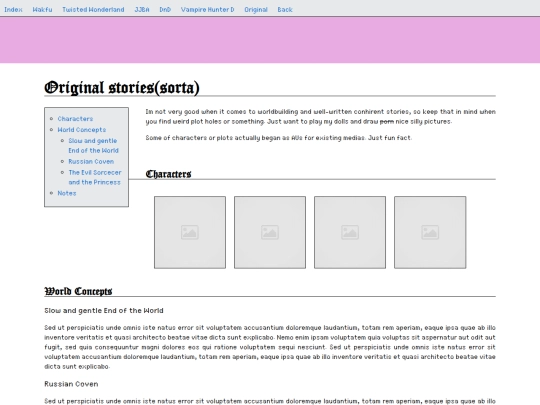Viewport: 540px width, 405px height.
Task: Jump to Notes from the contents box
Action: point(67,193)
